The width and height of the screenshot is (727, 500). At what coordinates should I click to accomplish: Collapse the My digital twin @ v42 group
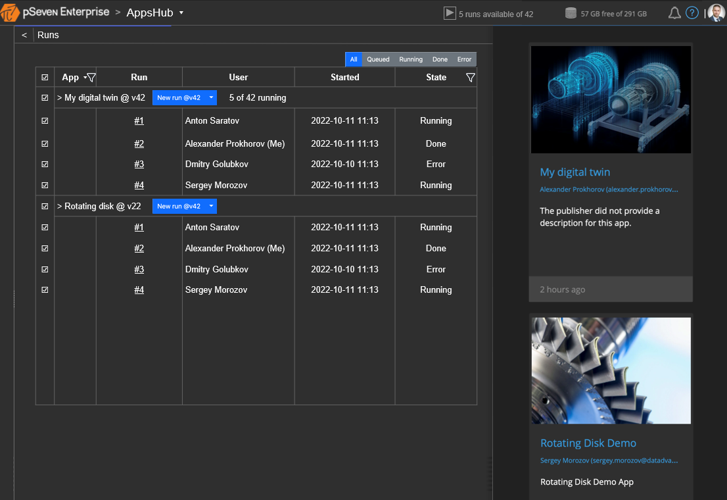click(59, 98)
